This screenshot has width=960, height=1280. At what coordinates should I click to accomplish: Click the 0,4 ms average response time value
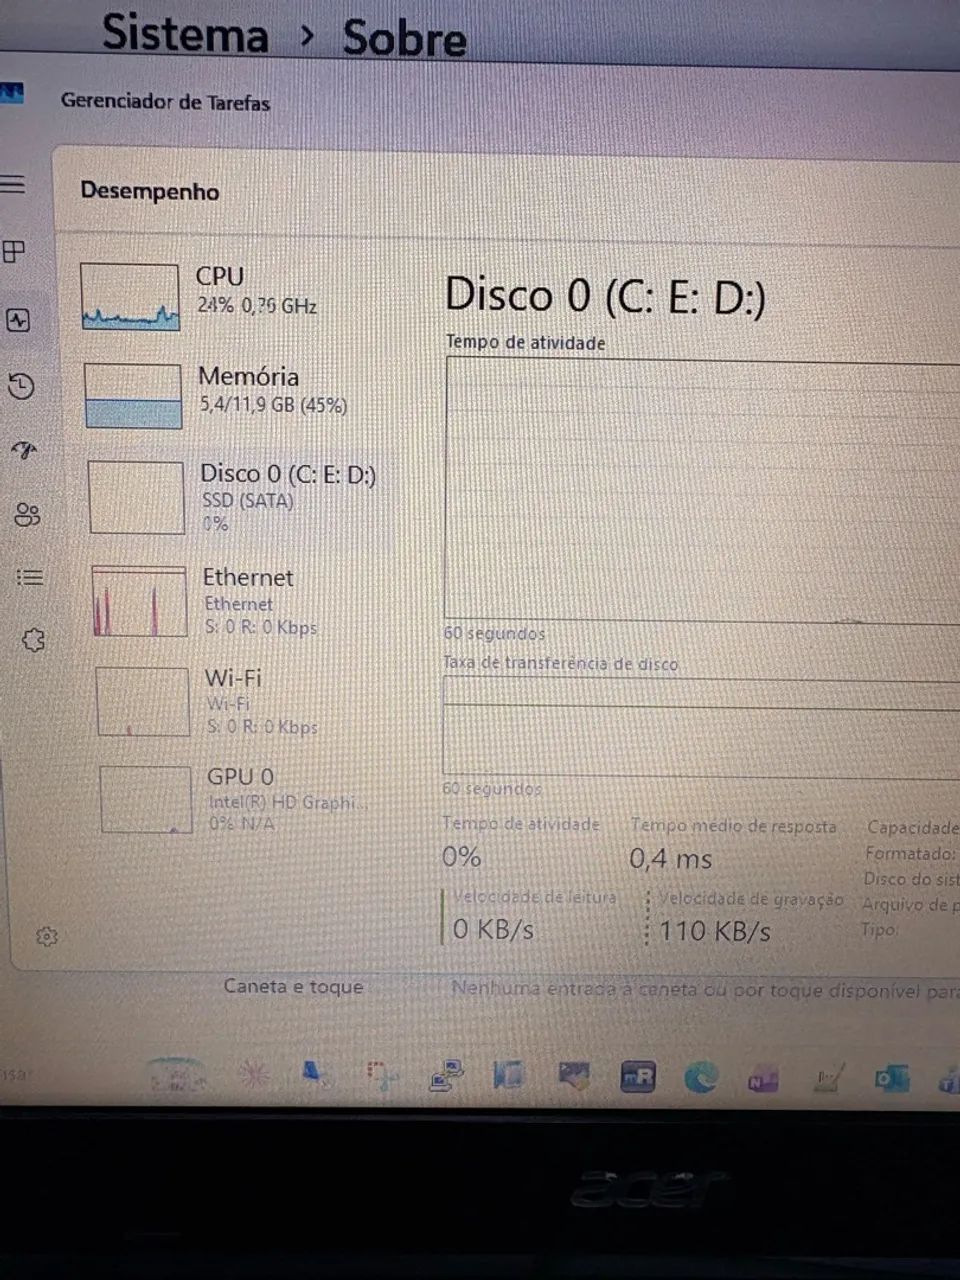671,859
